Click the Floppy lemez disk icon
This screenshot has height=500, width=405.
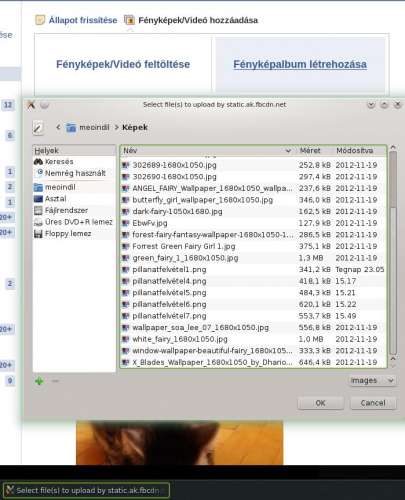coord(38,234)
